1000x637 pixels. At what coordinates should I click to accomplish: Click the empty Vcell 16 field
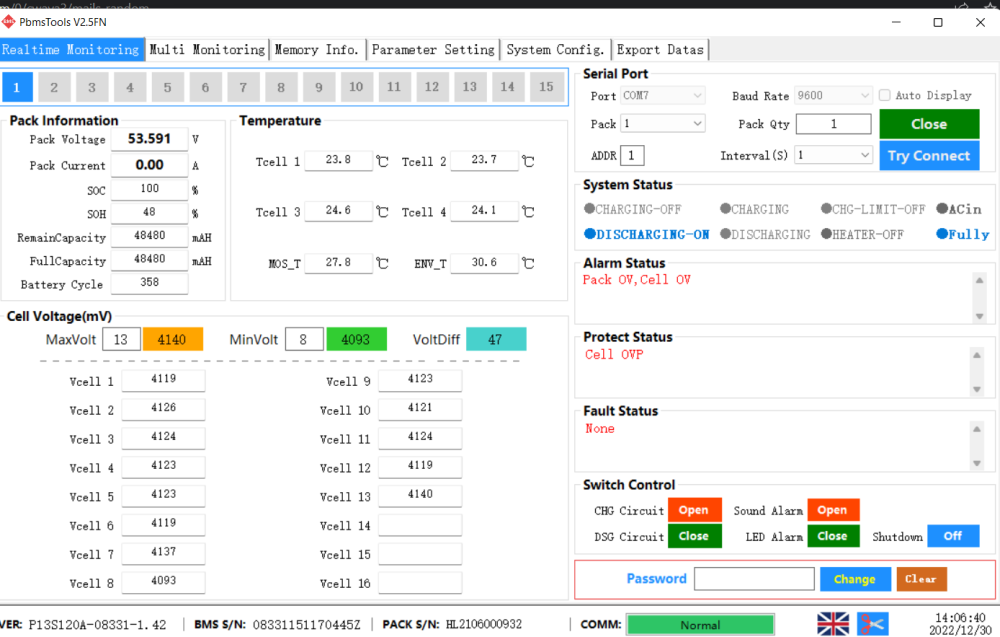[x=420, y=582]
